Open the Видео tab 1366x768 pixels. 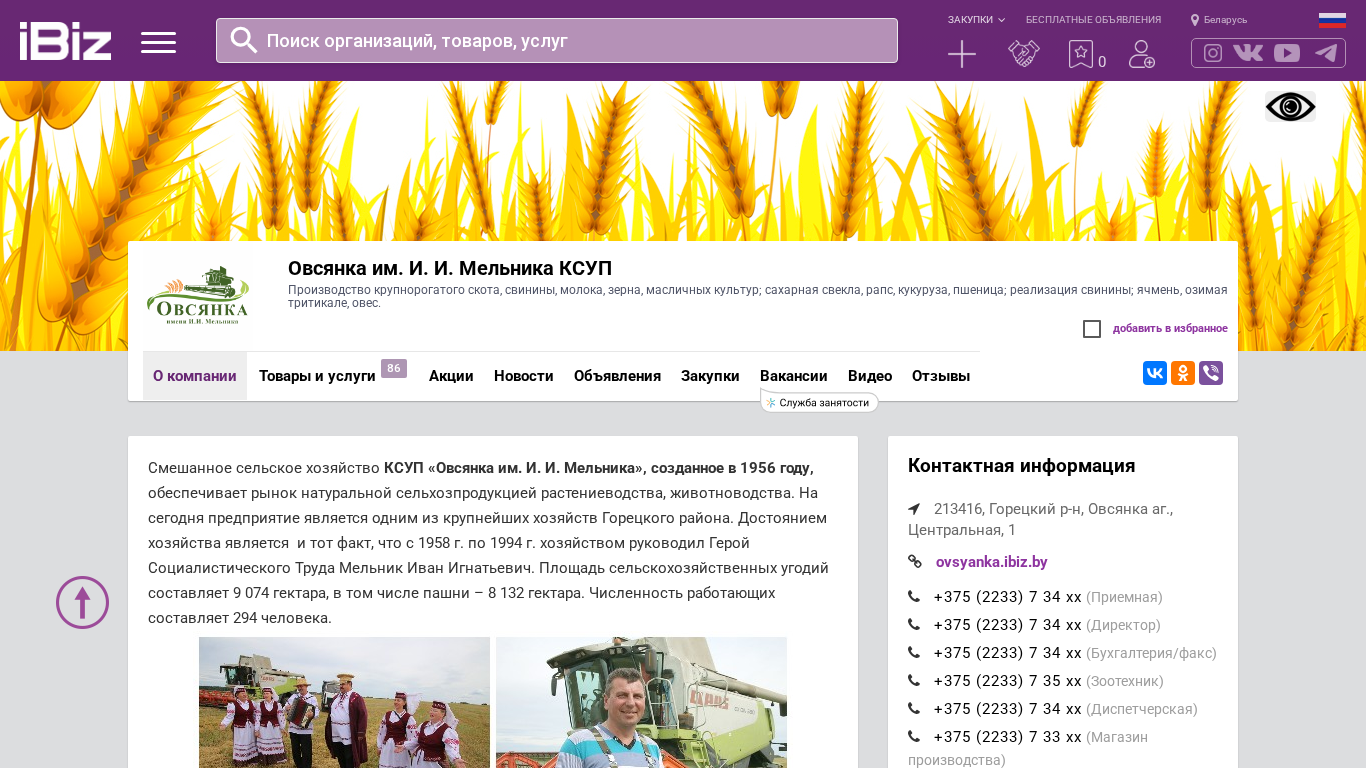[870, 376]
